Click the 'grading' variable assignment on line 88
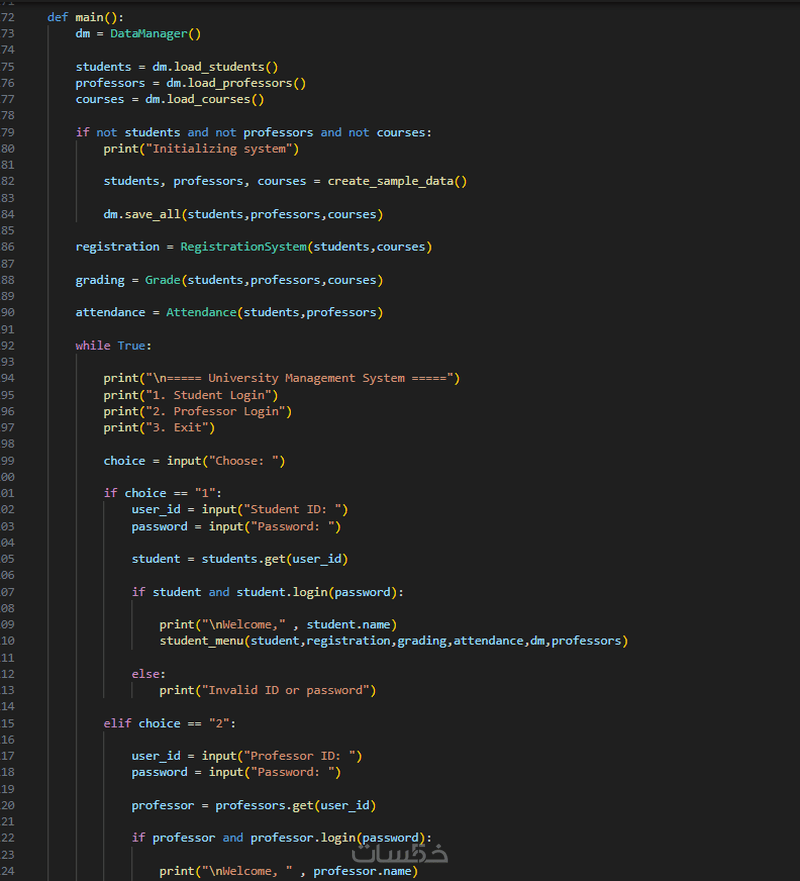Screen dimensions: 800x881 (x=100, y=280)
